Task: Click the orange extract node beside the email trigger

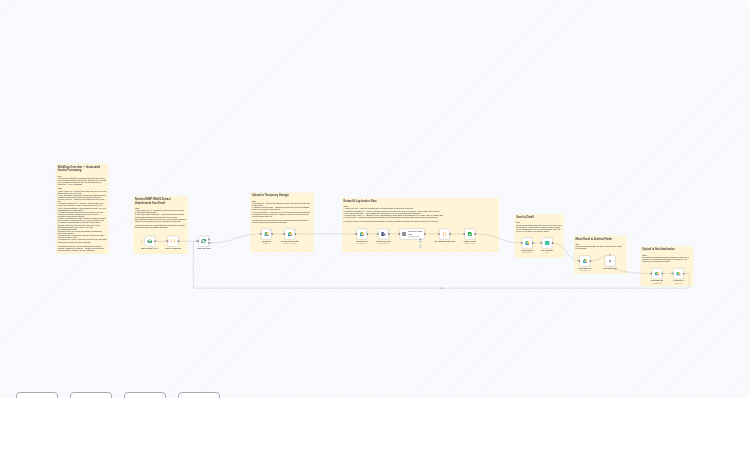Action: tap(172, 241)
